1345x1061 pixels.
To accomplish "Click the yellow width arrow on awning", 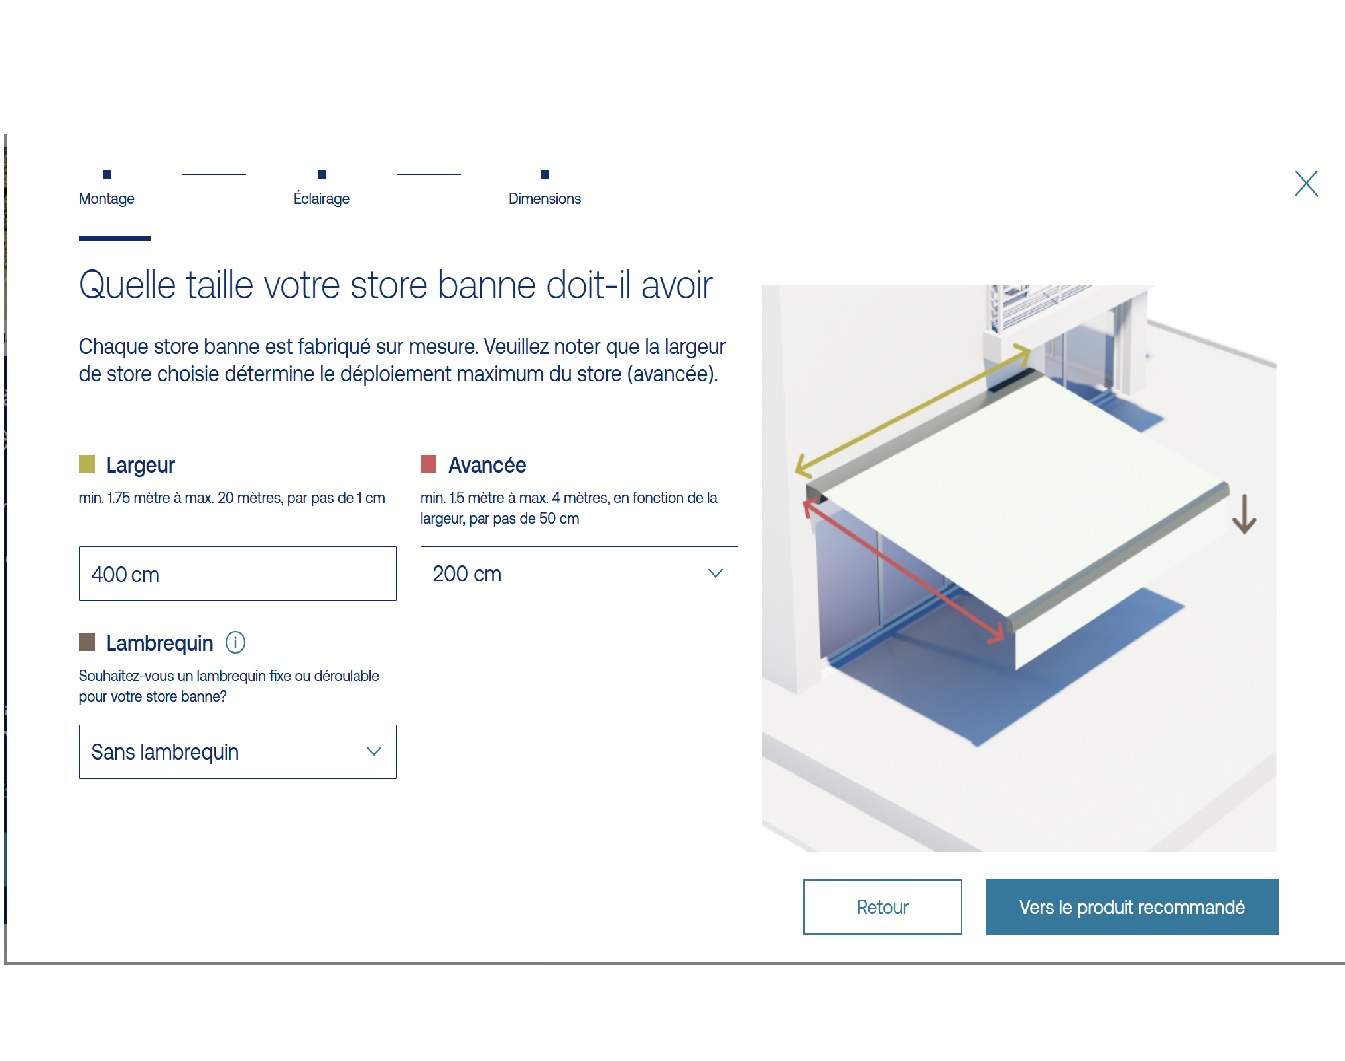I will pyautogui.click(x=911, y=410).
